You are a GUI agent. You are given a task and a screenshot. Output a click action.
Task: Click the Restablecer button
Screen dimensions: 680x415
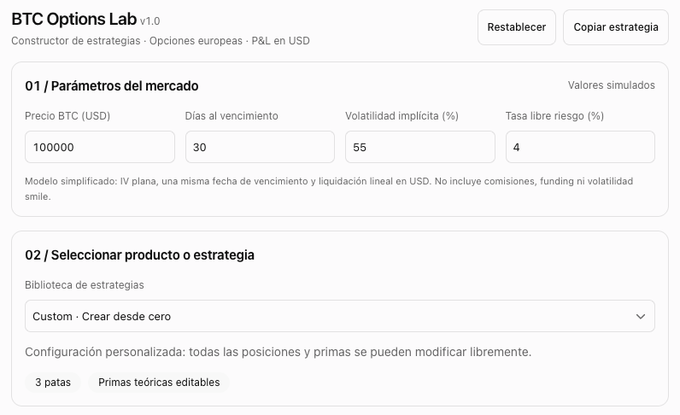pyautogui.click(x=517, y=27)
